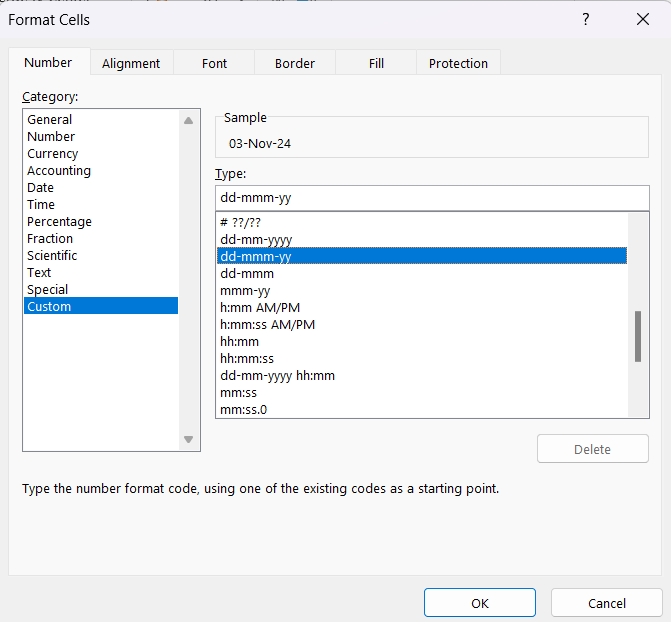The height and width of the screenshot is (622, 671).
Task: Choose the Accounting category
Action: (x=101, y=170)
